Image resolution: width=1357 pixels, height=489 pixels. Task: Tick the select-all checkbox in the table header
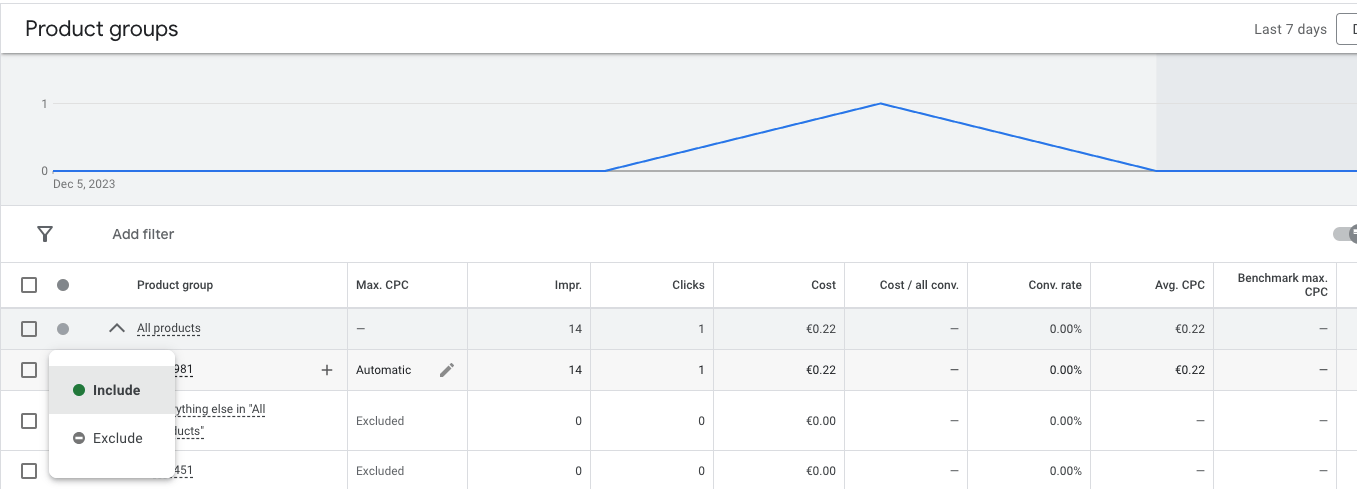(29, 285)
